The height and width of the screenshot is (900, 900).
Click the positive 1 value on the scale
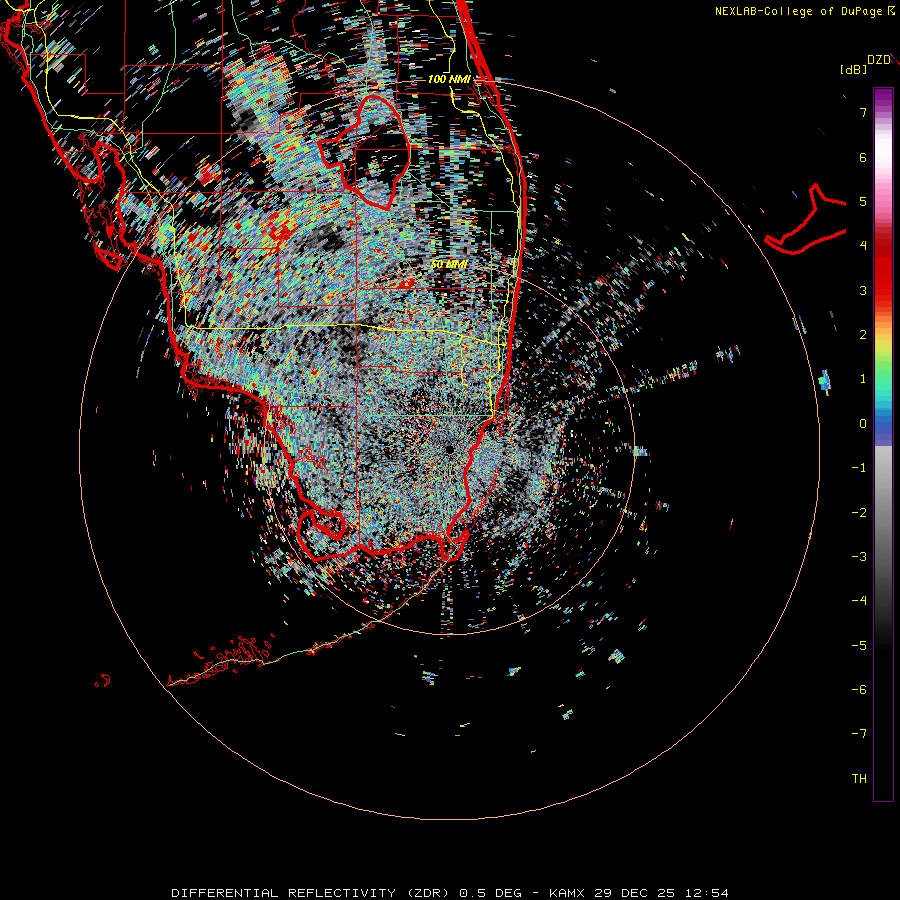click(x=863, y=379)
